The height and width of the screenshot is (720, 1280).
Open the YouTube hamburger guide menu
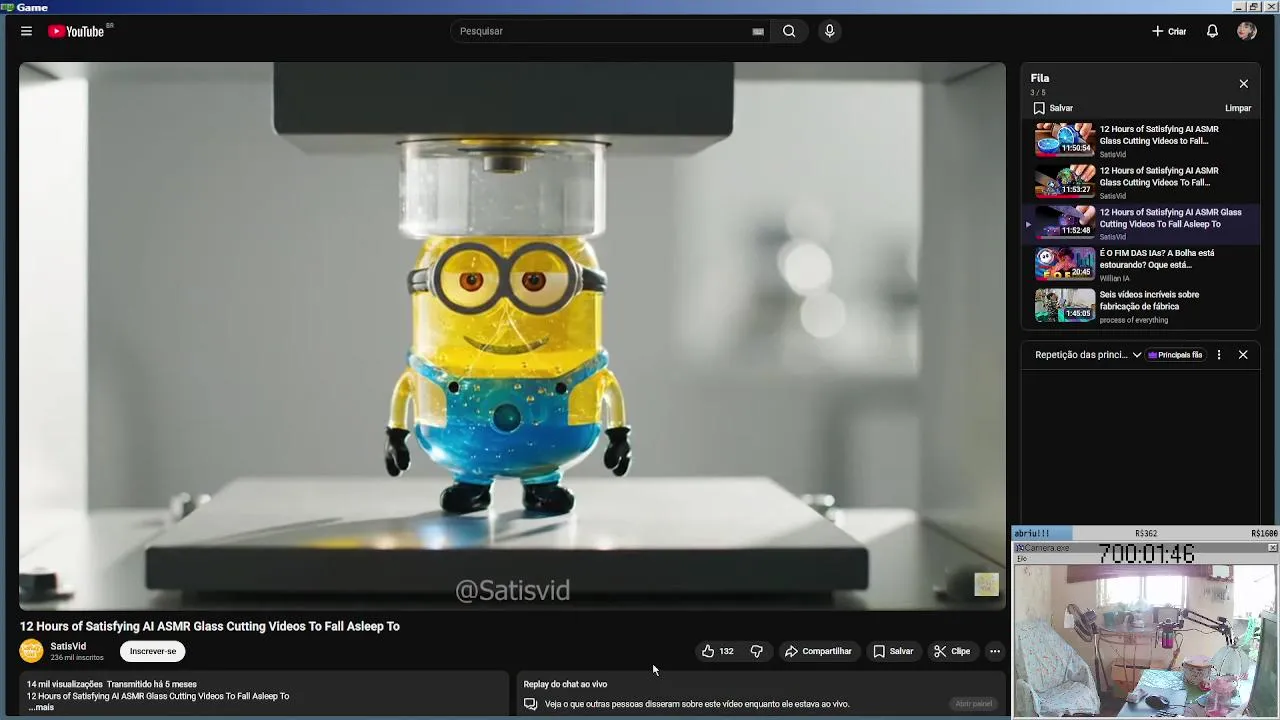pos(26,31)
